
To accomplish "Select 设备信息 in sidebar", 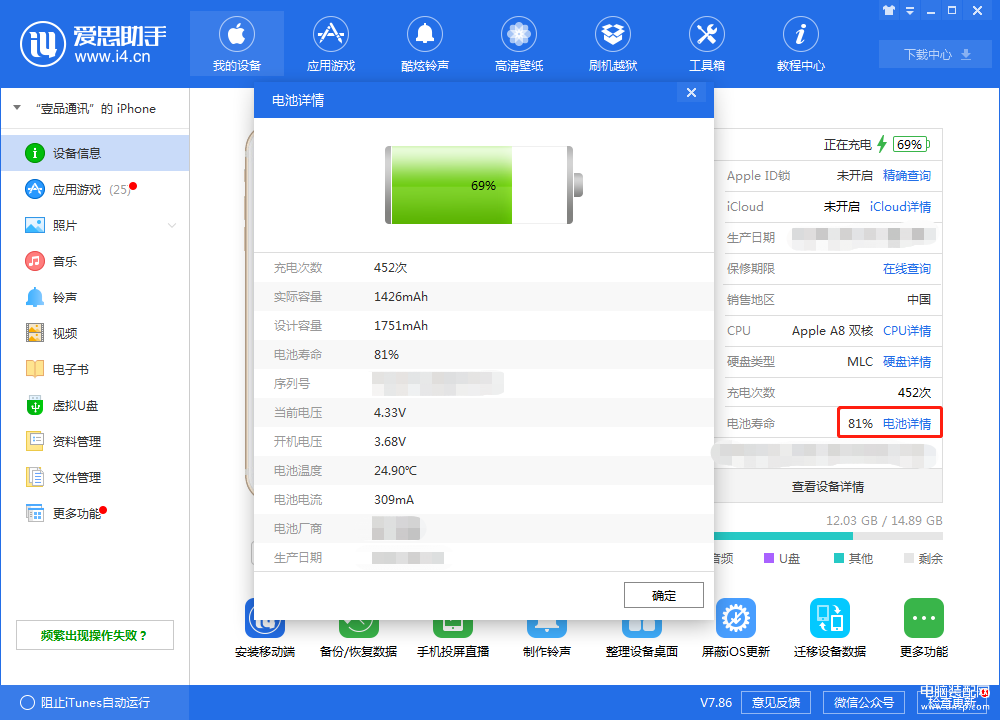I will (95, 153).
